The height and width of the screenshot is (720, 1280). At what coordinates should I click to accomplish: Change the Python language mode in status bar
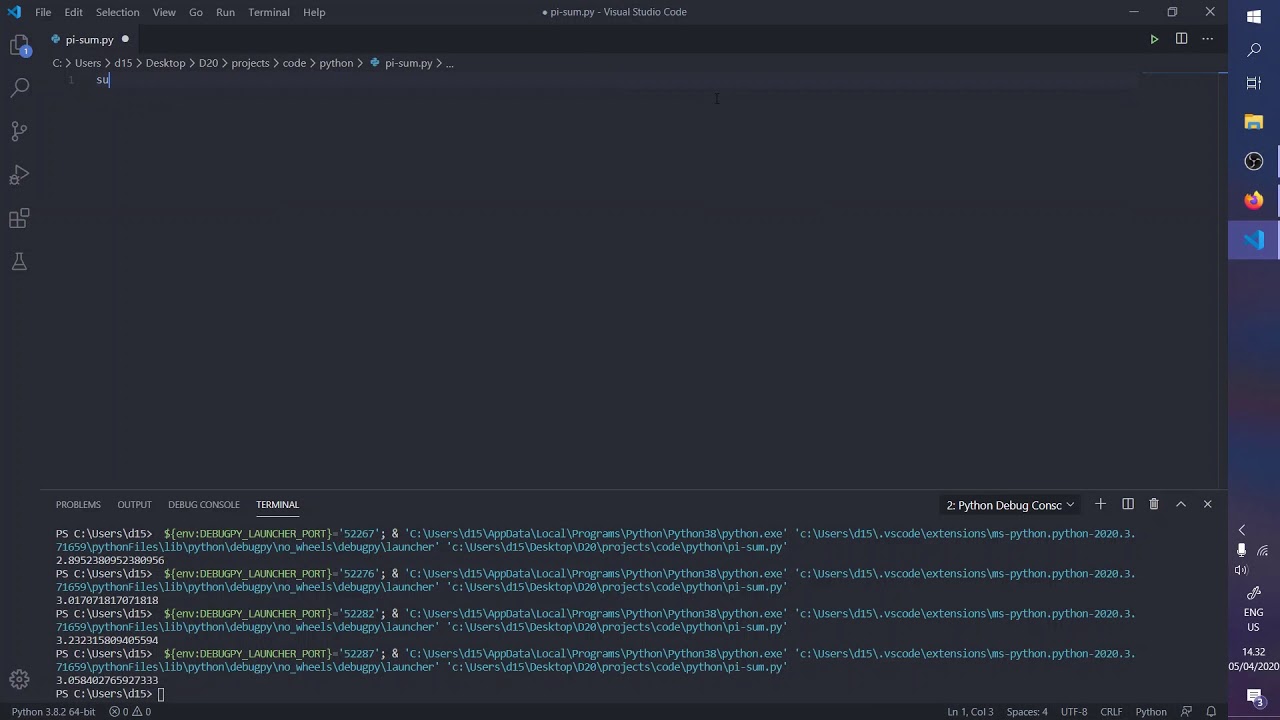[x=1150, y=712]
